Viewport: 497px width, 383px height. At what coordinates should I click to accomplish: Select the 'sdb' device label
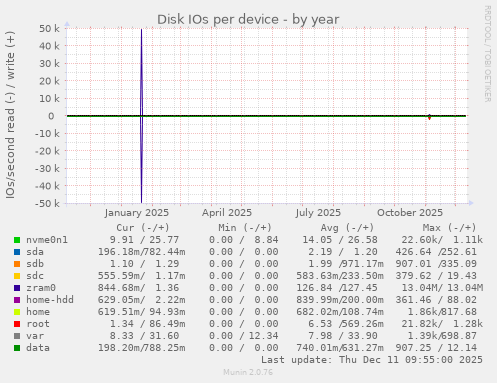click(35, 264)
